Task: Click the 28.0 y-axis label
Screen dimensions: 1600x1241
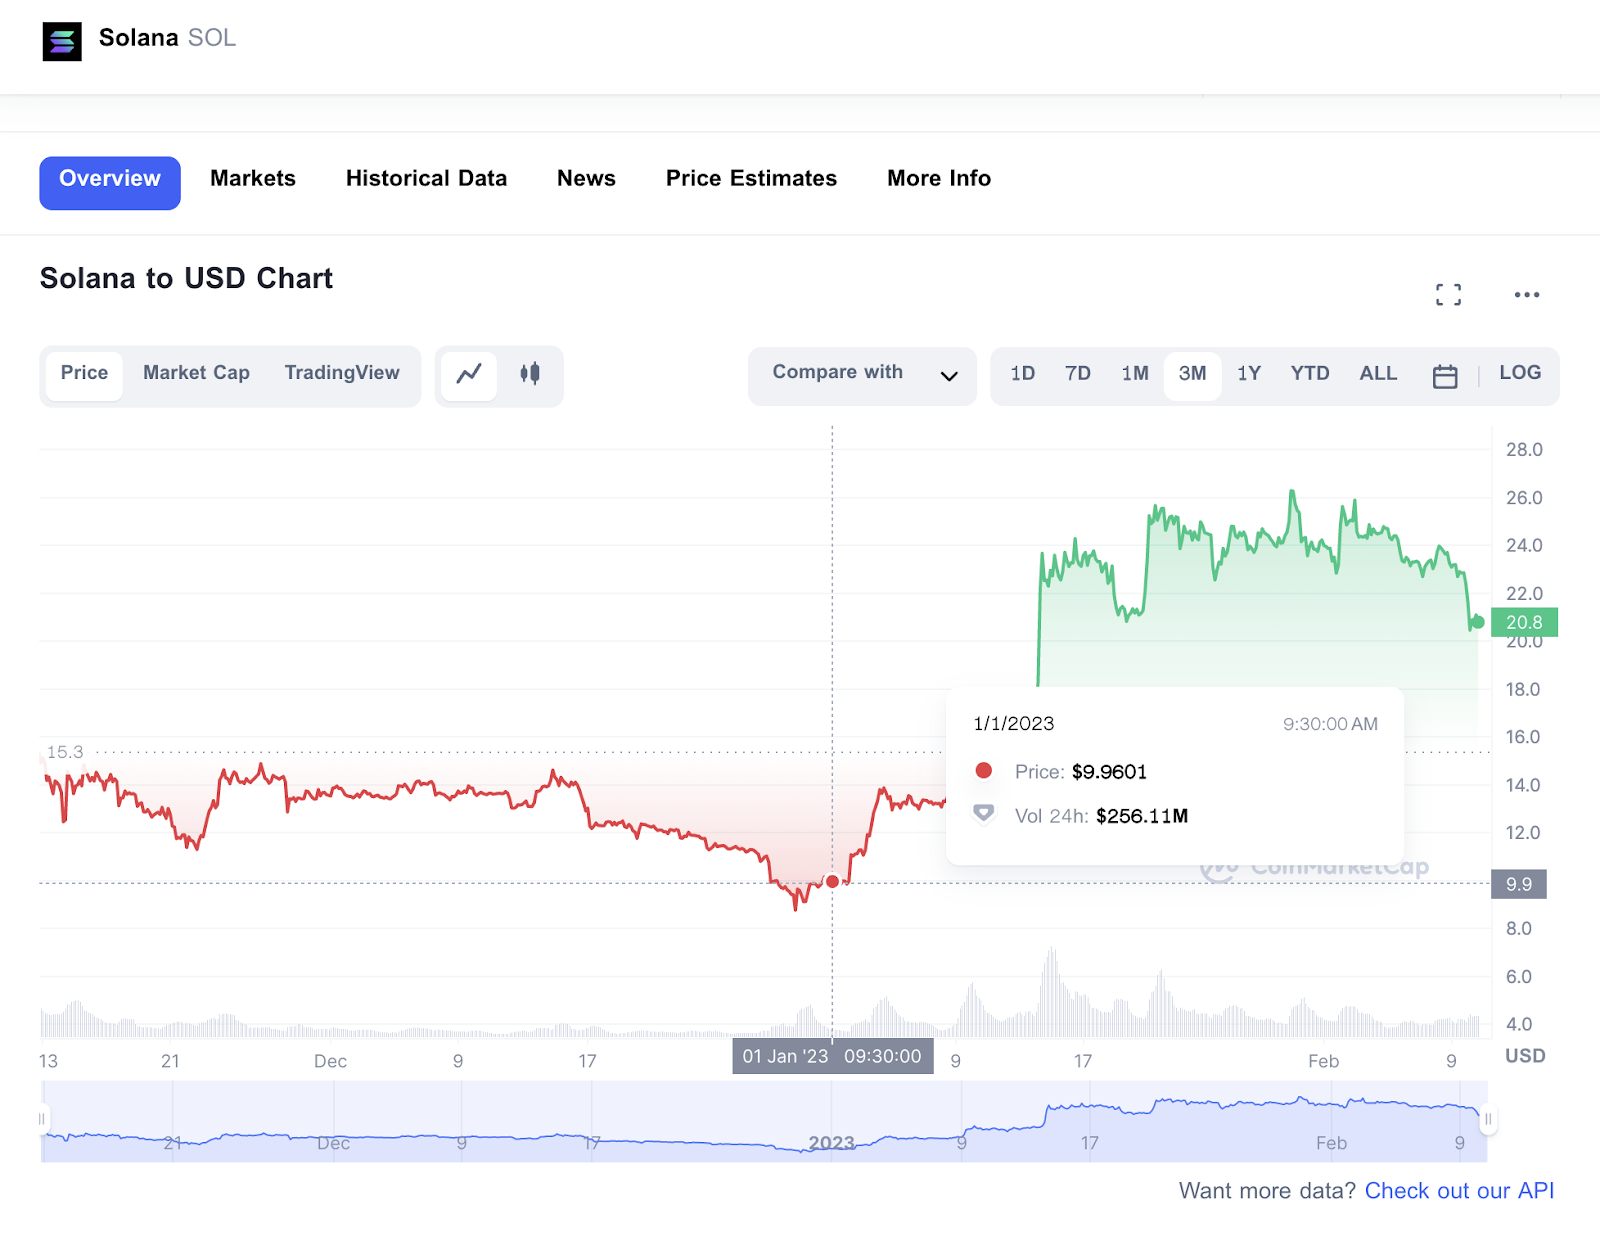Action: click(x=1524, y=450)
